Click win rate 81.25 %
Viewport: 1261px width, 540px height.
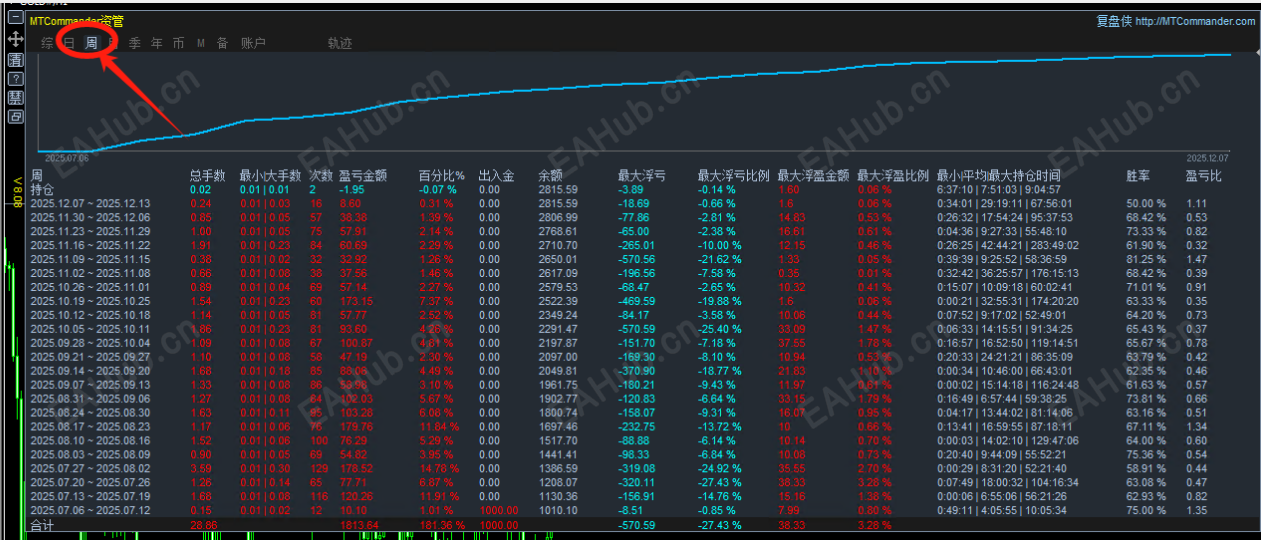(x=1145, y=259)
